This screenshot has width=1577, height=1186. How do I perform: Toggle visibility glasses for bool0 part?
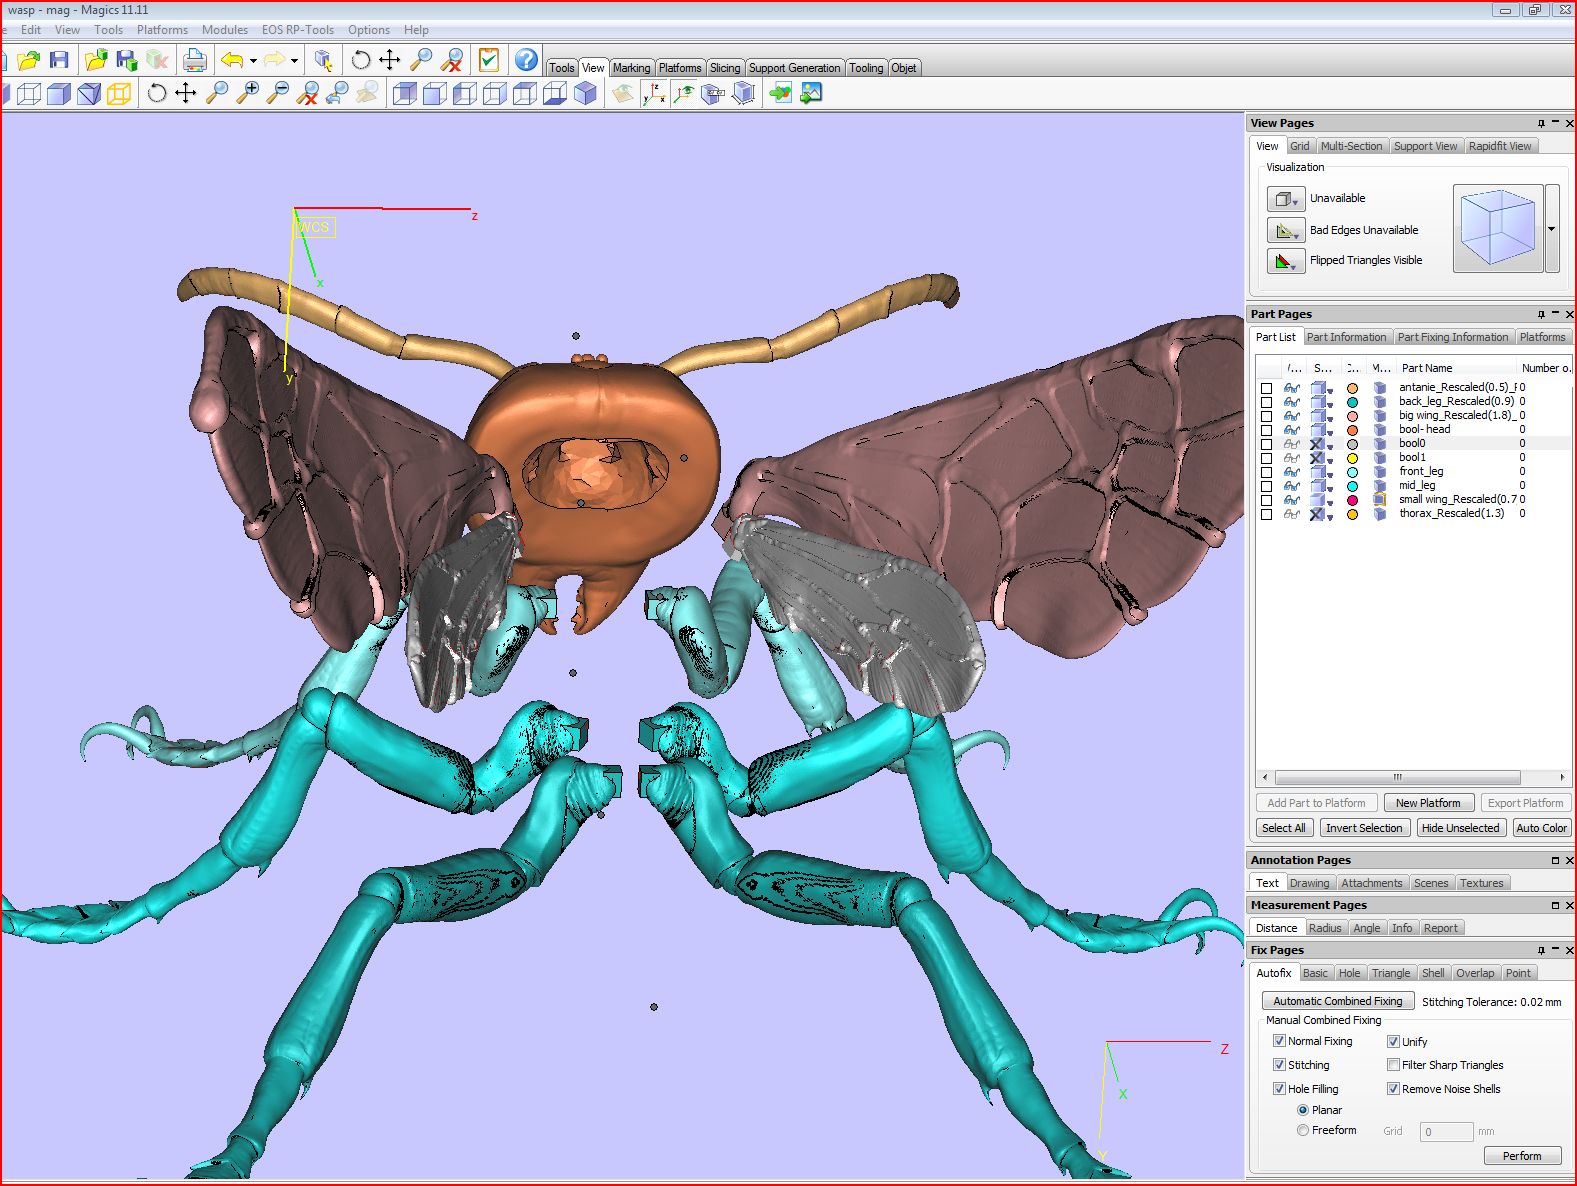[1292, 444]
